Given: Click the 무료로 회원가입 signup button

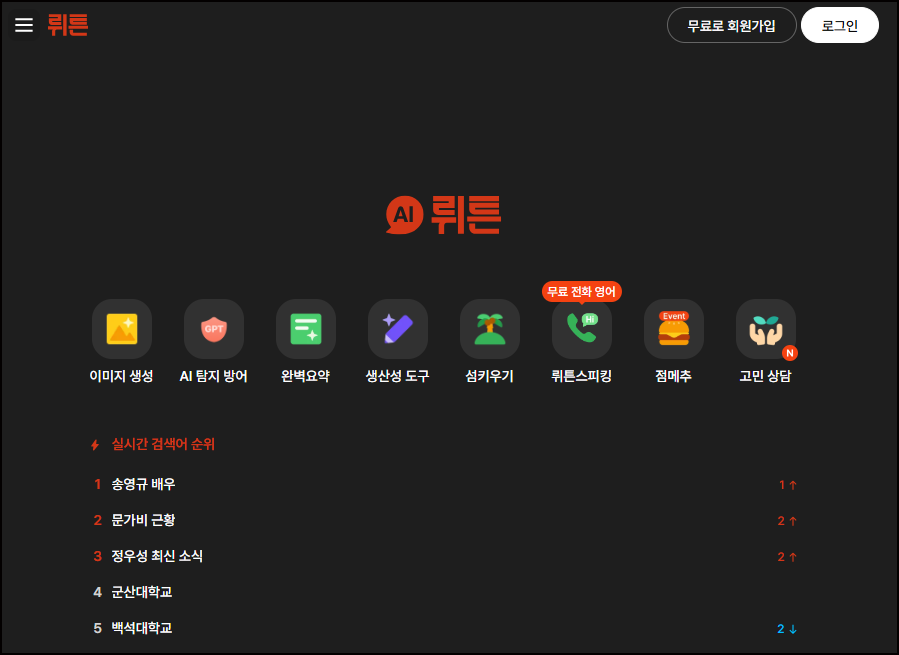Looking at the screenshot, I should pos(731,24).
